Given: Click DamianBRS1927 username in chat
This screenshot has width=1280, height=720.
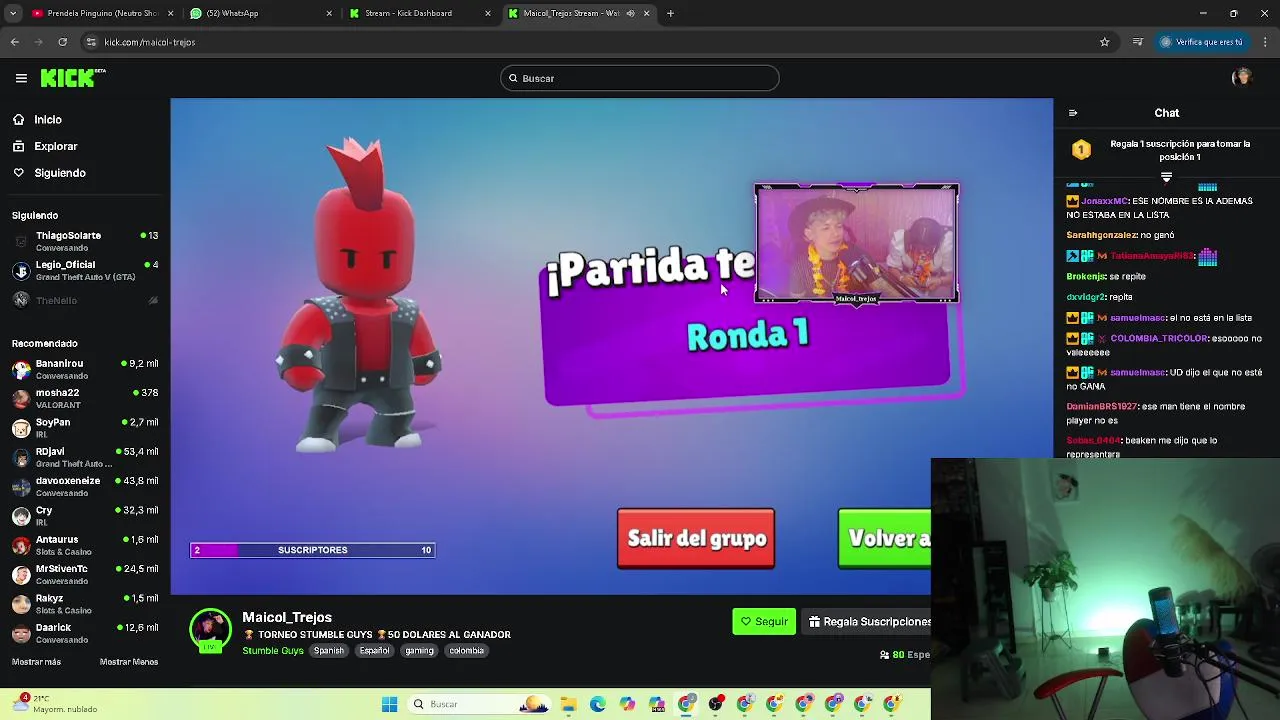Looking at the screenshot, I should 1102,407.
